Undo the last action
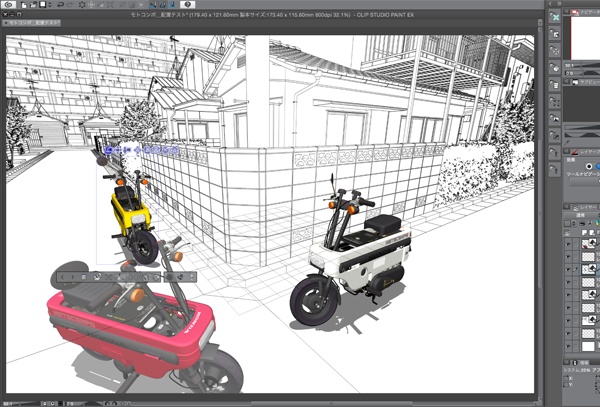This screenshot has height=407, width=600. (x=60, y=5)
